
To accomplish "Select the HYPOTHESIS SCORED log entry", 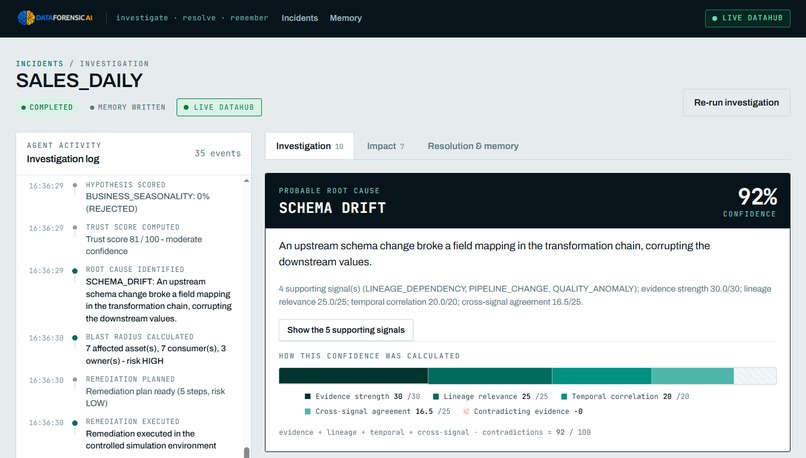I will coord(131,197).
